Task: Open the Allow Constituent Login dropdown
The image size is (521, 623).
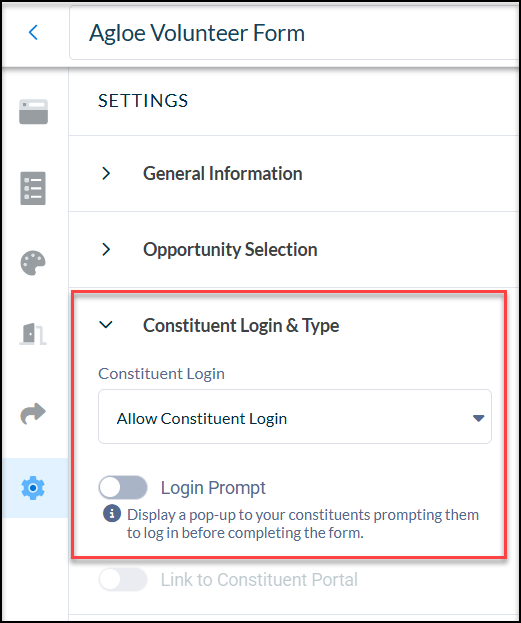Action: (295, 416)
